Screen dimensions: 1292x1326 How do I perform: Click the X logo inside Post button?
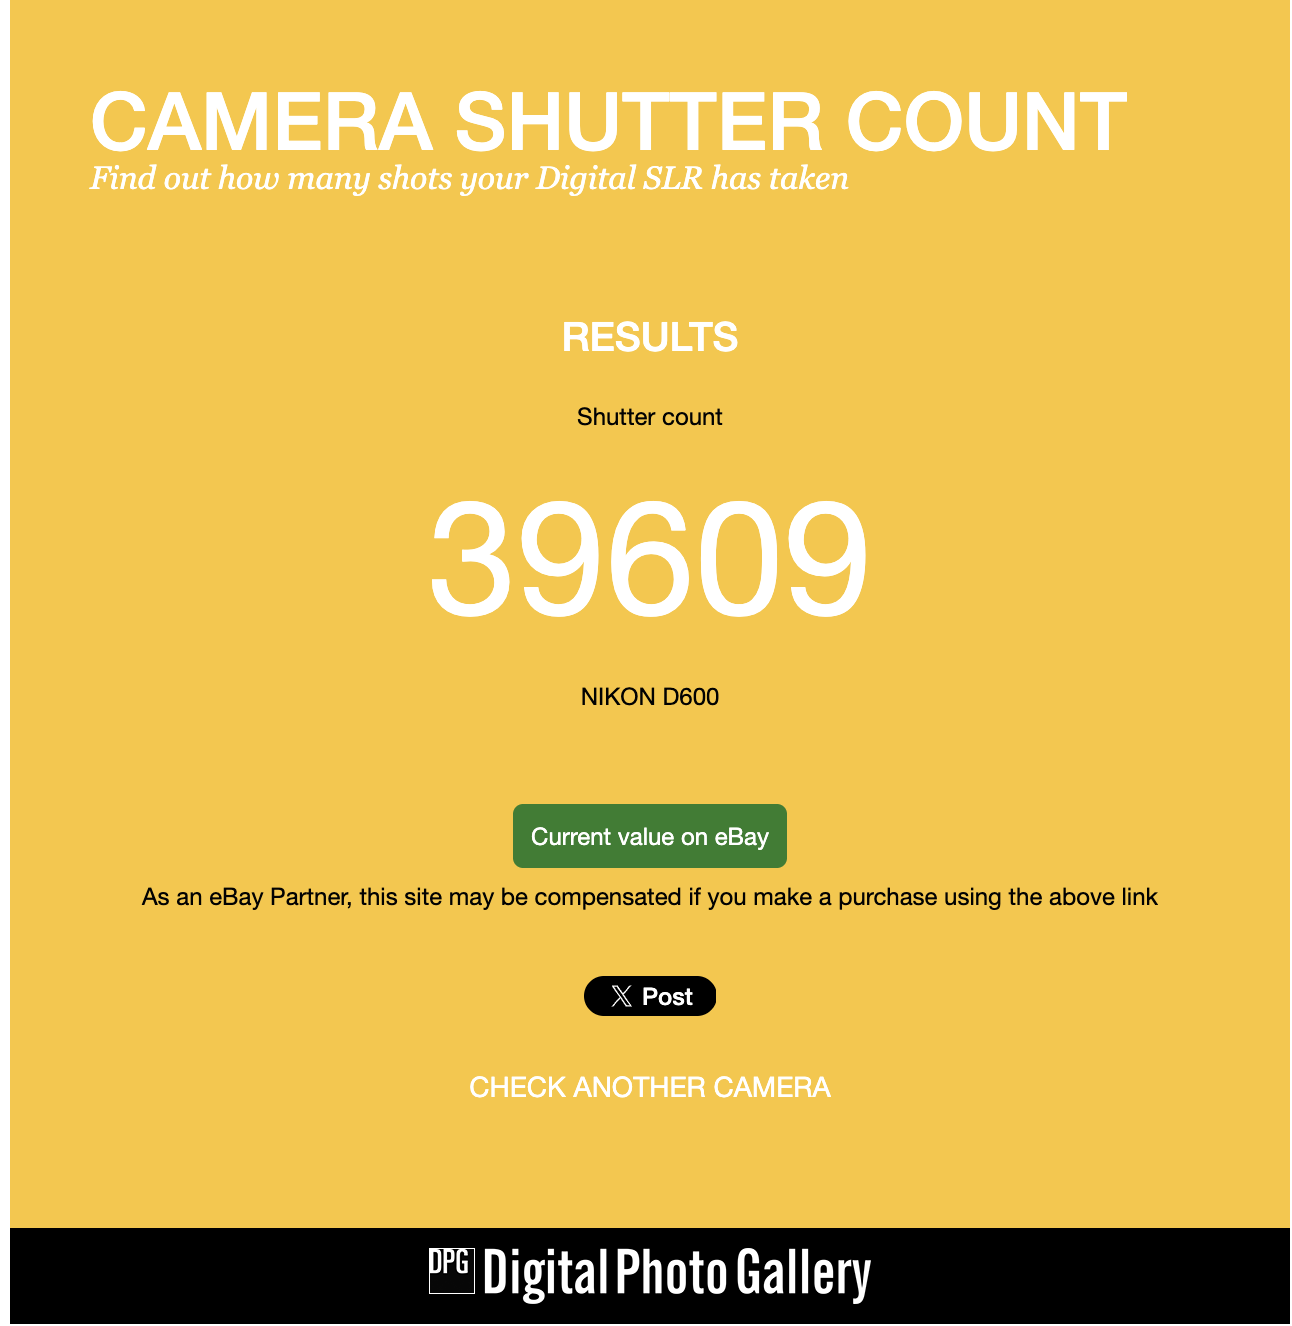[622, 996]
